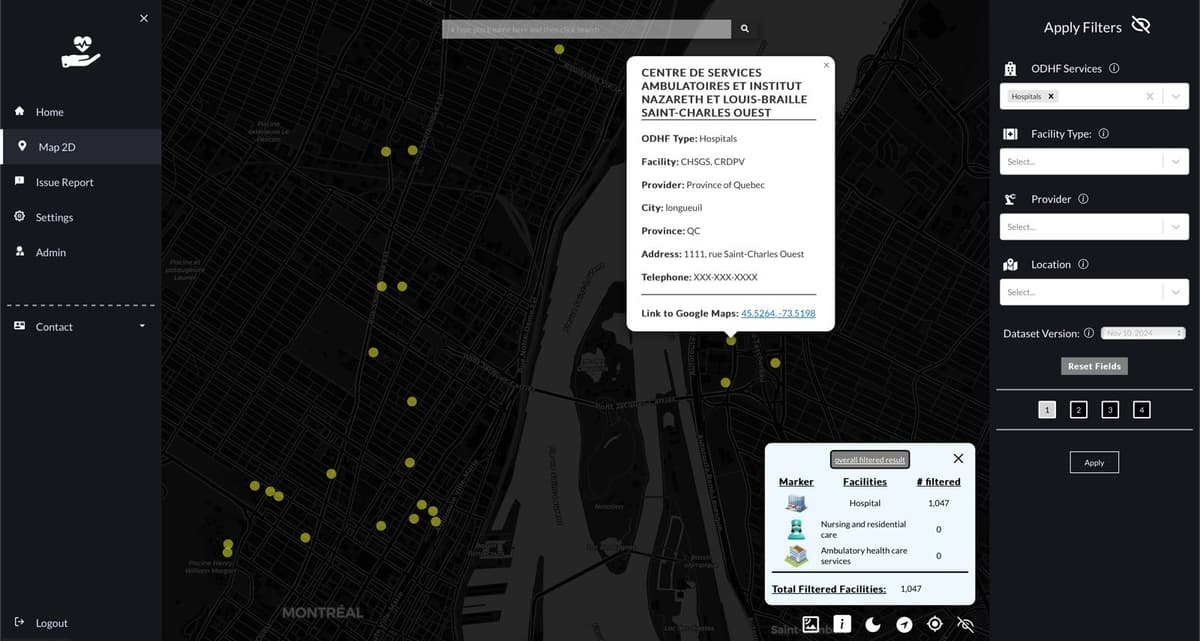This screenshot has height=641, width=1200.
Task: Click the Location map-pin icon
Action: 1010,264
